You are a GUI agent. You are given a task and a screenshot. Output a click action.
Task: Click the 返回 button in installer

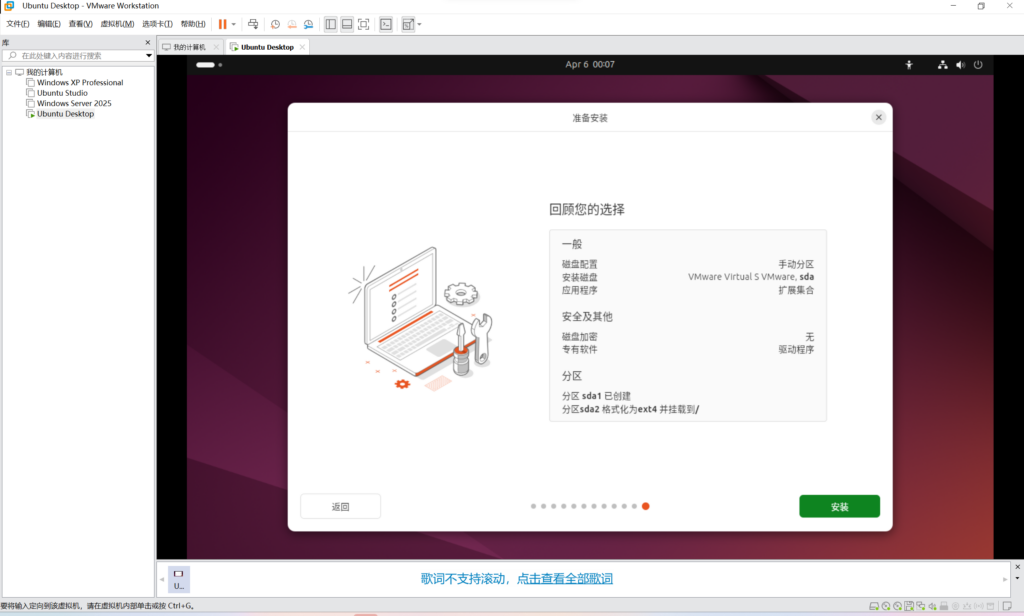click(x=340, y=506)
